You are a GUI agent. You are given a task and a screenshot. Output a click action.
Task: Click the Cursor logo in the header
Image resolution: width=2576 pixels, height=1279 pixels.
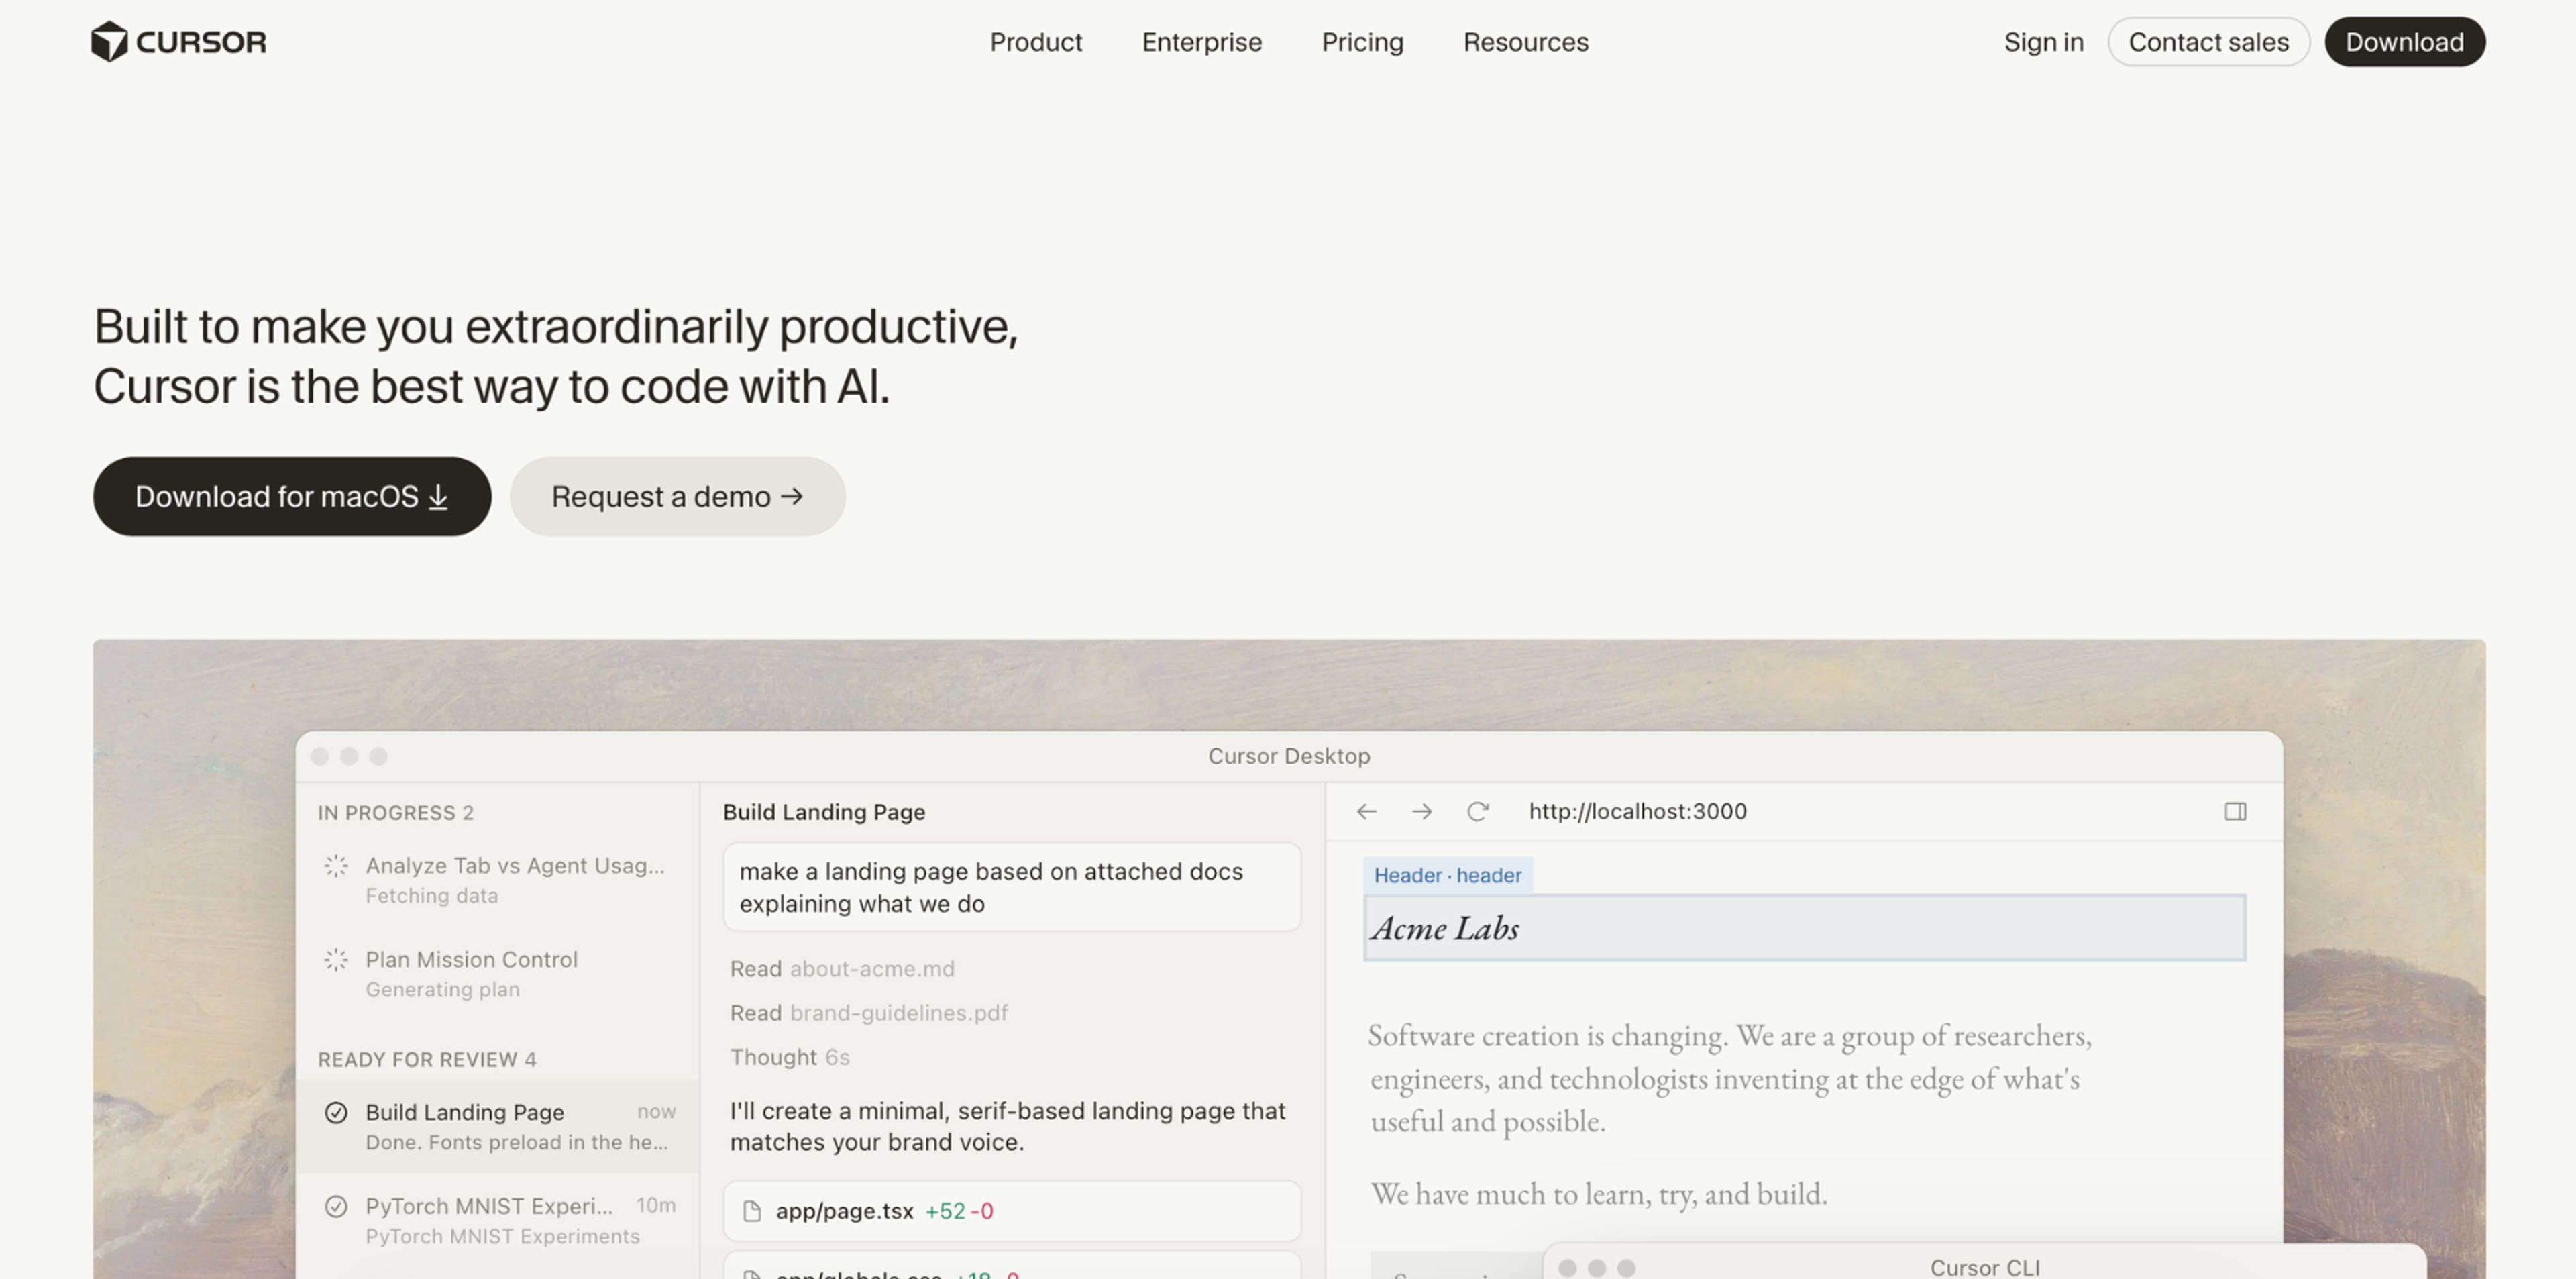tap(179, 42)
